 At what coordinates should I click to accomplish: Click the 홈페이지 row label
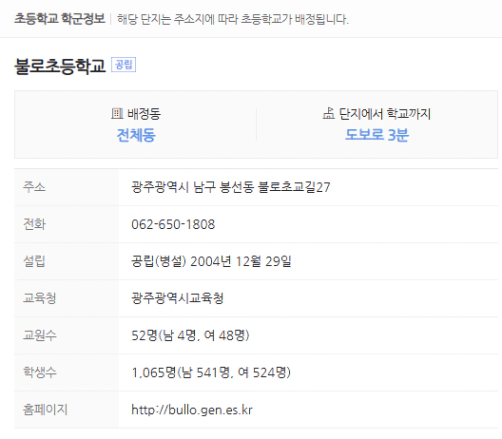45,410
